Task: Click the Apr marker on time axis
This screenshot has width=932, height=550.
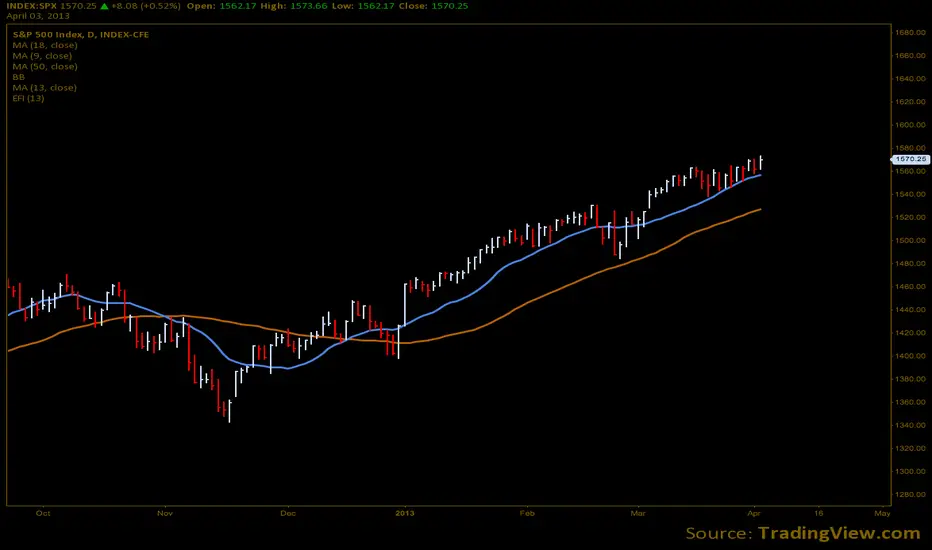Action: point(754,513)
